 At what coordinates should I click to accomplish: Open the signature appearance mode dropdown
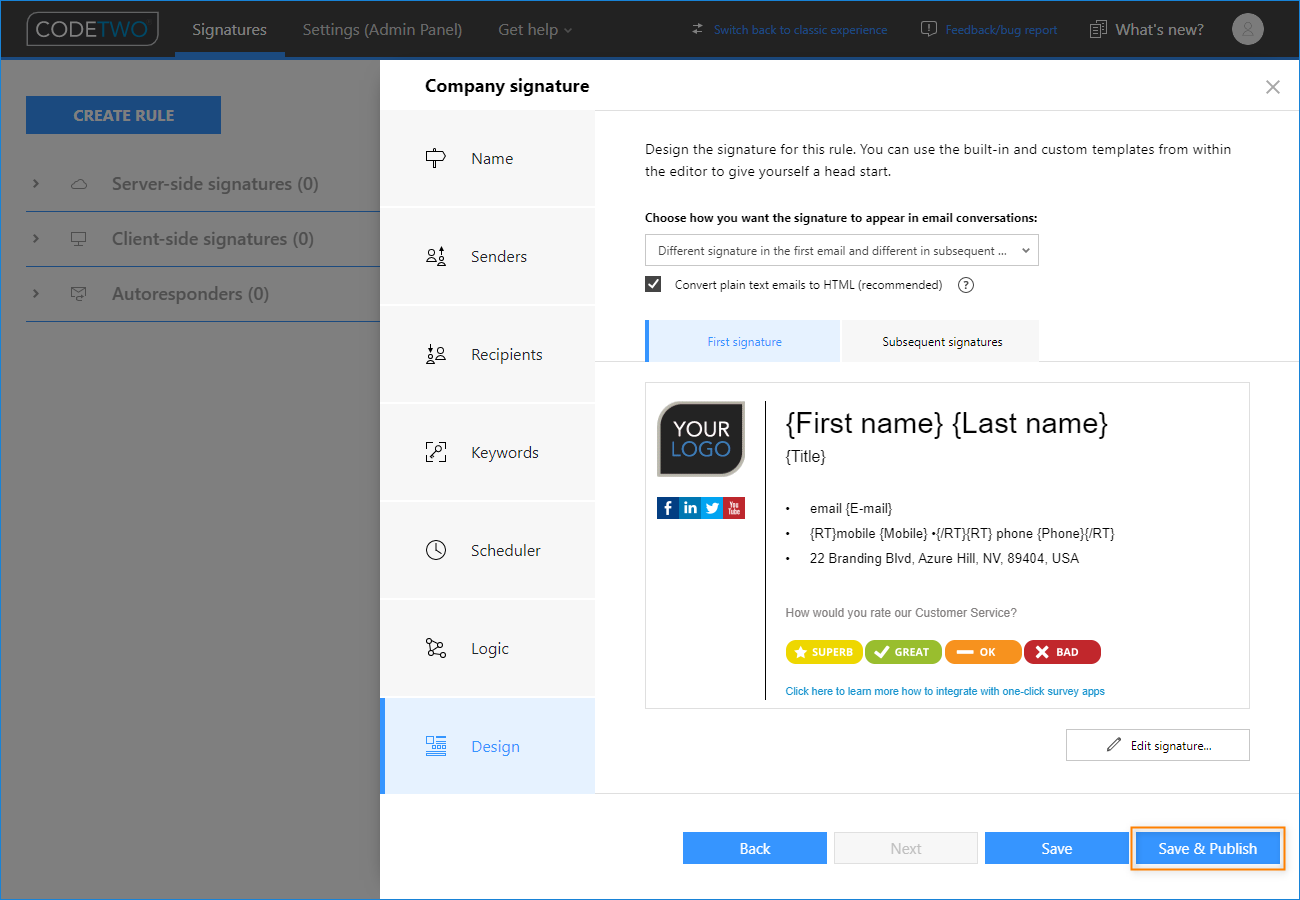coord(842,250)
